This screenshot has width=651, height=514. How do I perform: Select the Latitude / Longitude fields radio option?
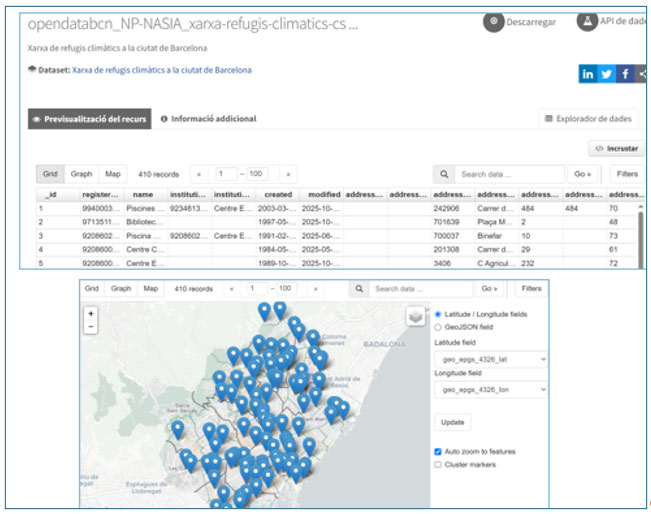pyautogui.click(x=439, y=314)
